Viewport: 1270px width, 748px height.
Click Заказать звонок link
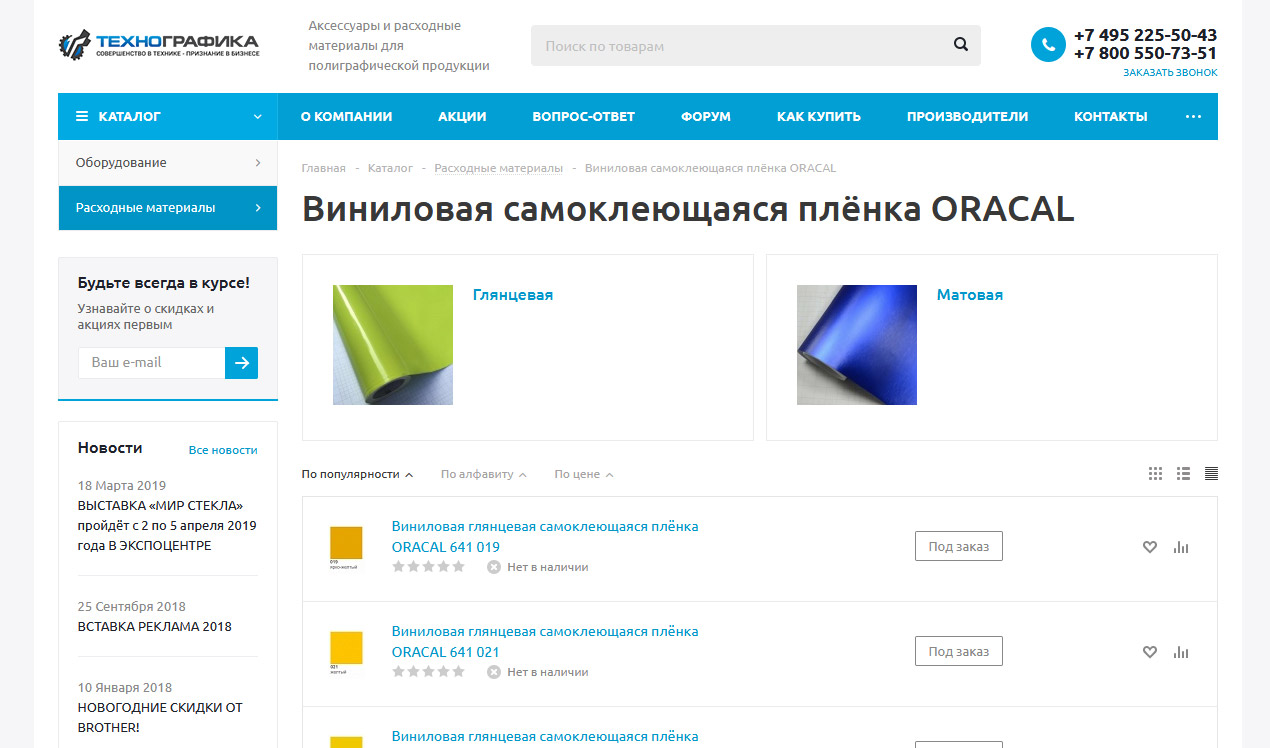point(1170,73)
